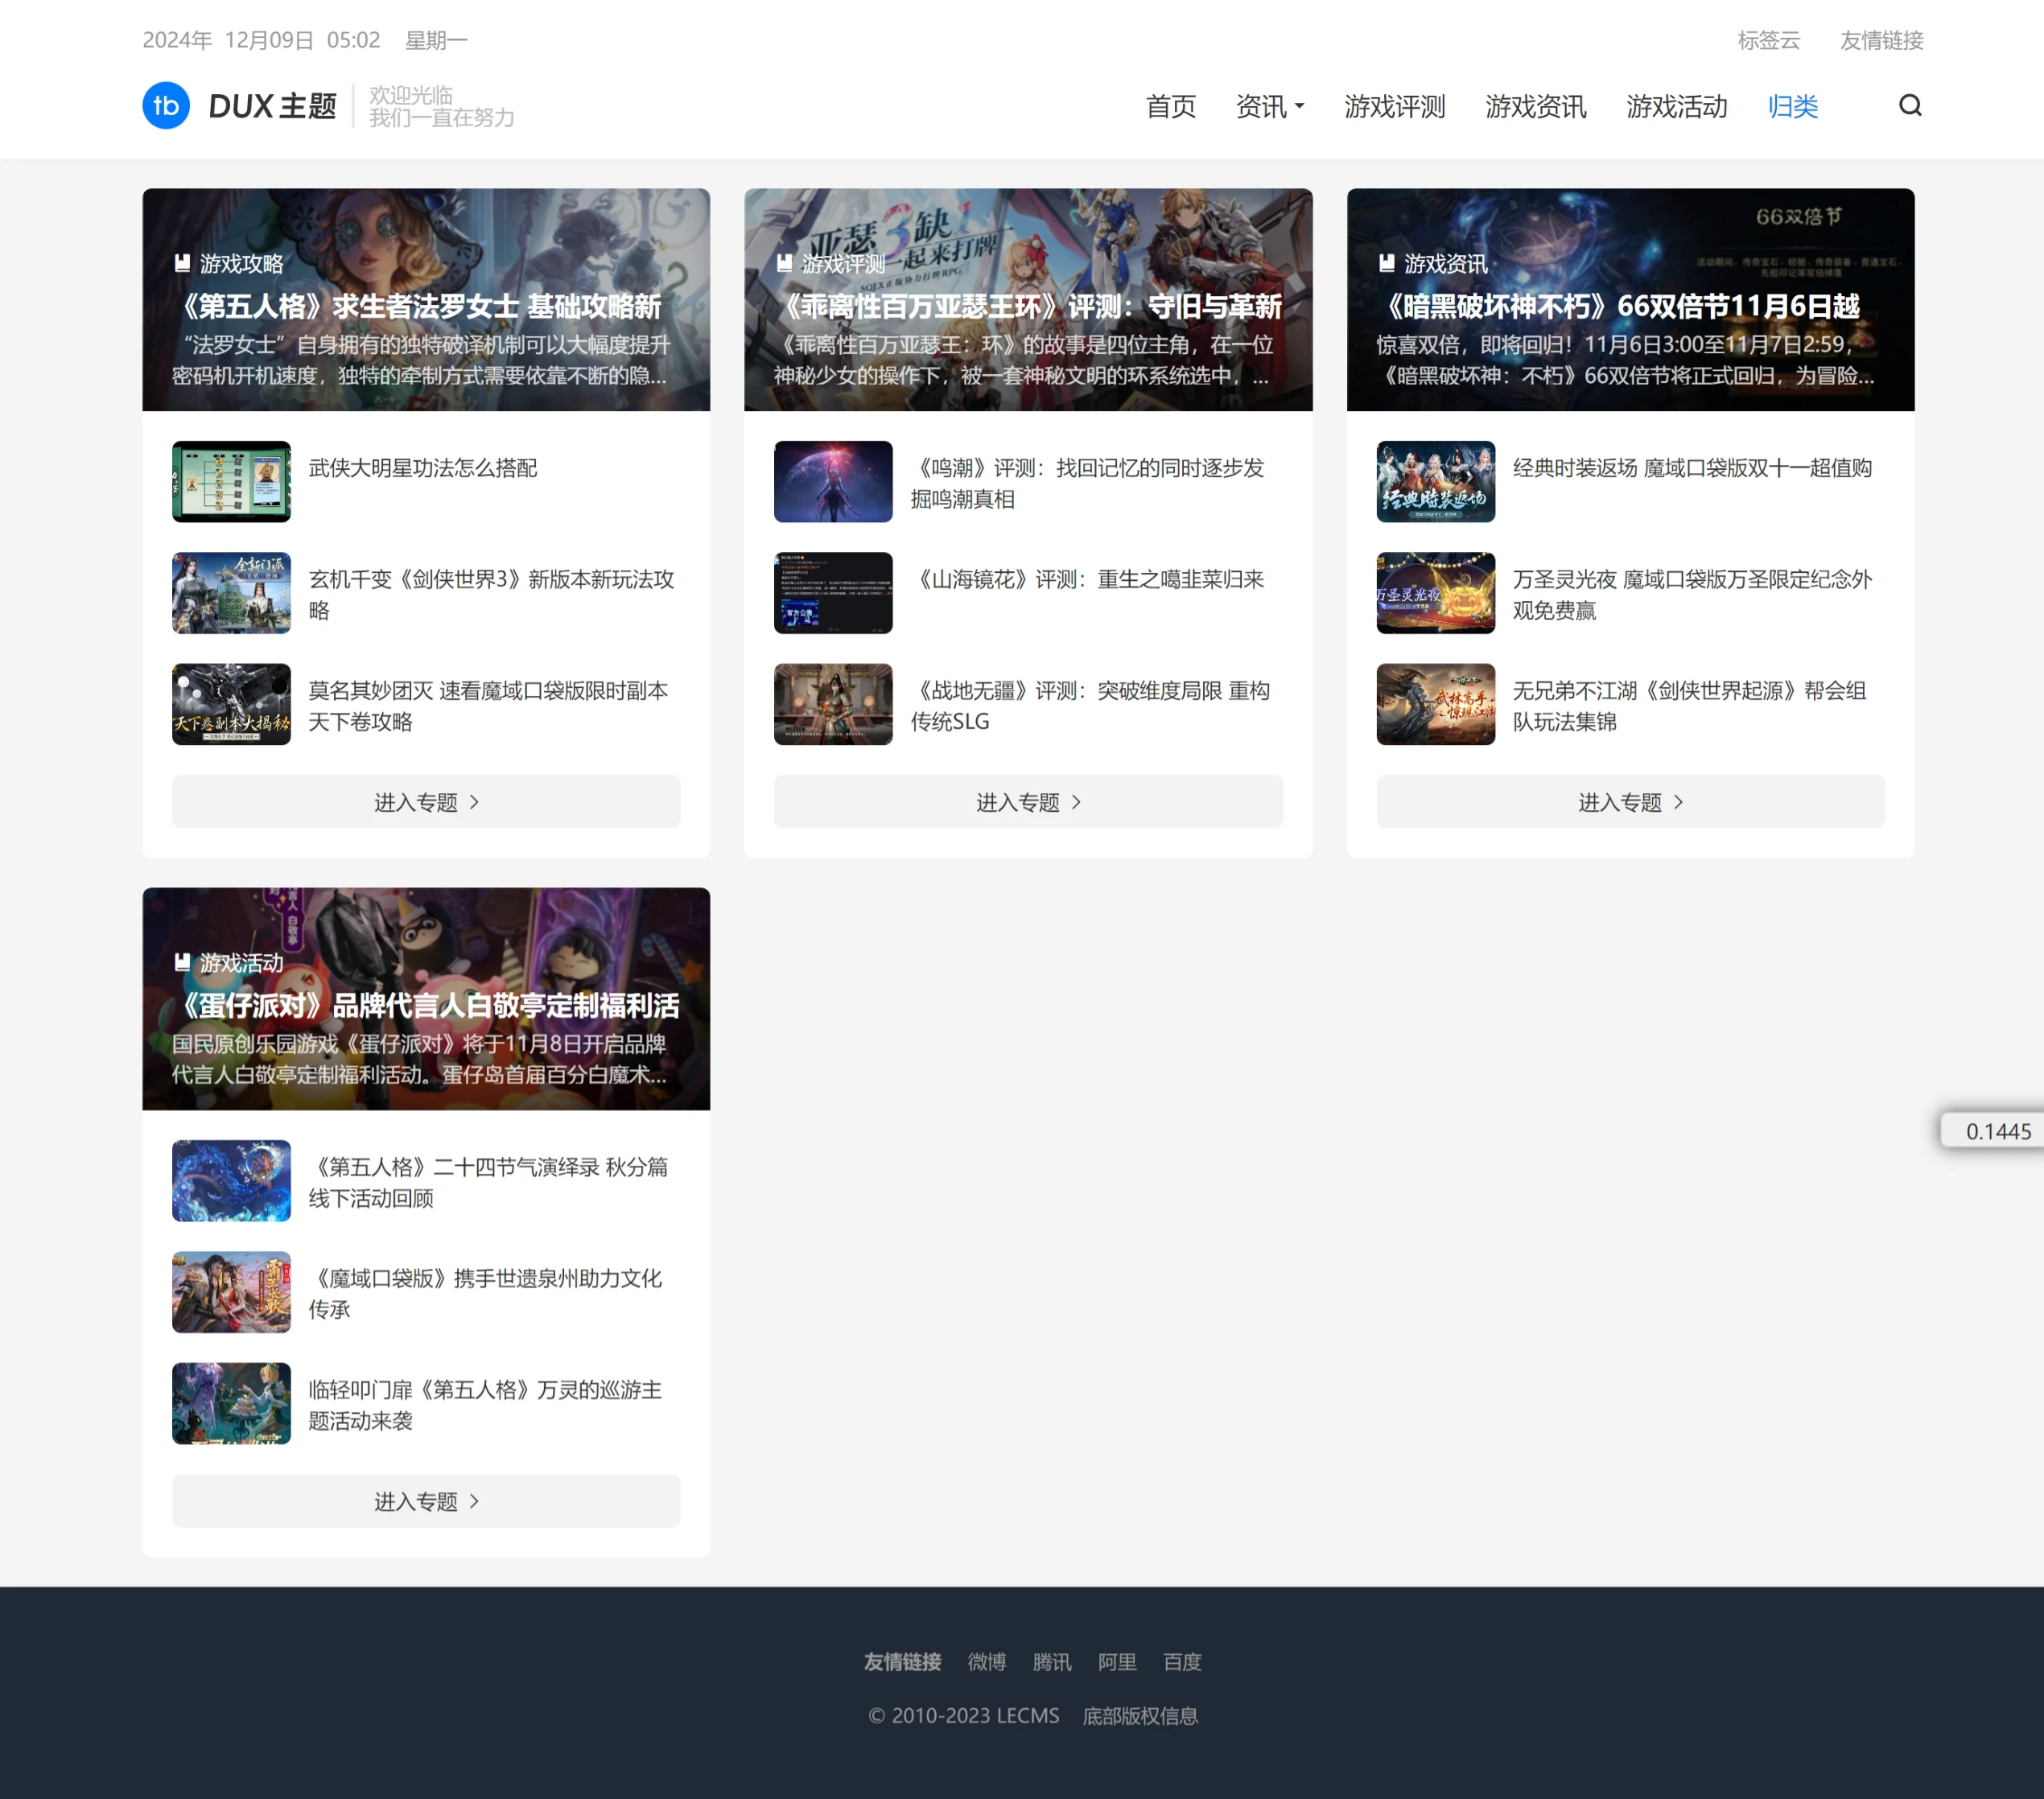The image size is (2044, 1799).
Task: Click the 游戏活动 card bookmark icon
Action: tap(182, 962)
